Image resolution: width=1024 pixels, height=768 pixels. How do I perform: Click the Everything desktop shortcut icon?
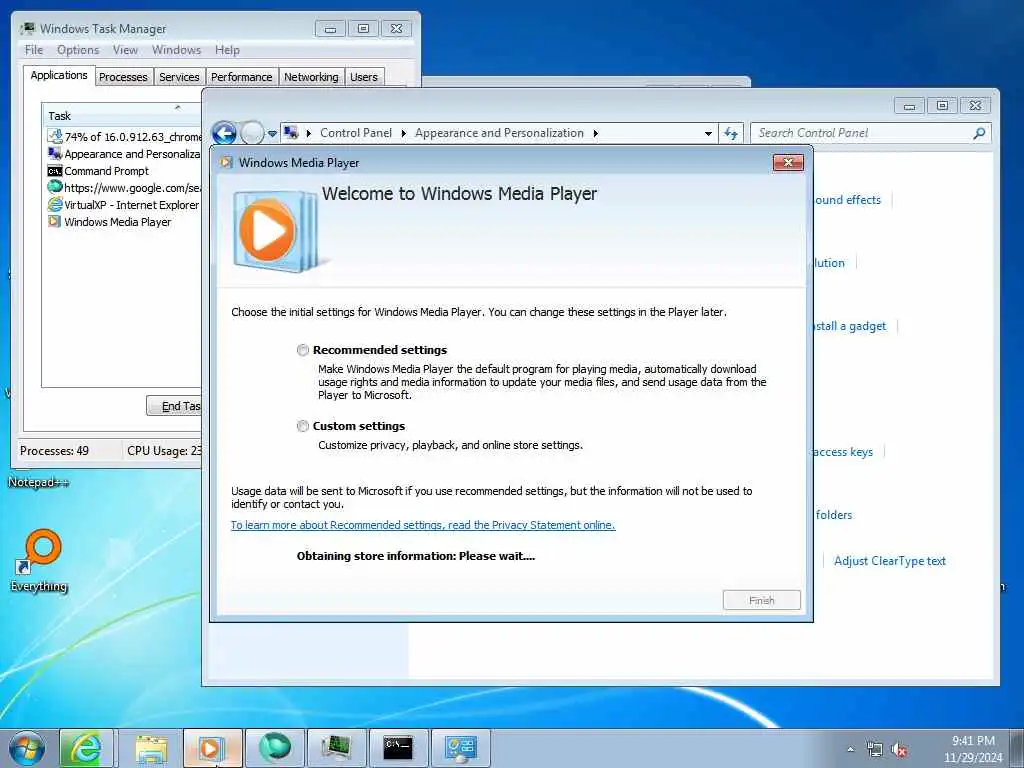click(x=39, y=553)
